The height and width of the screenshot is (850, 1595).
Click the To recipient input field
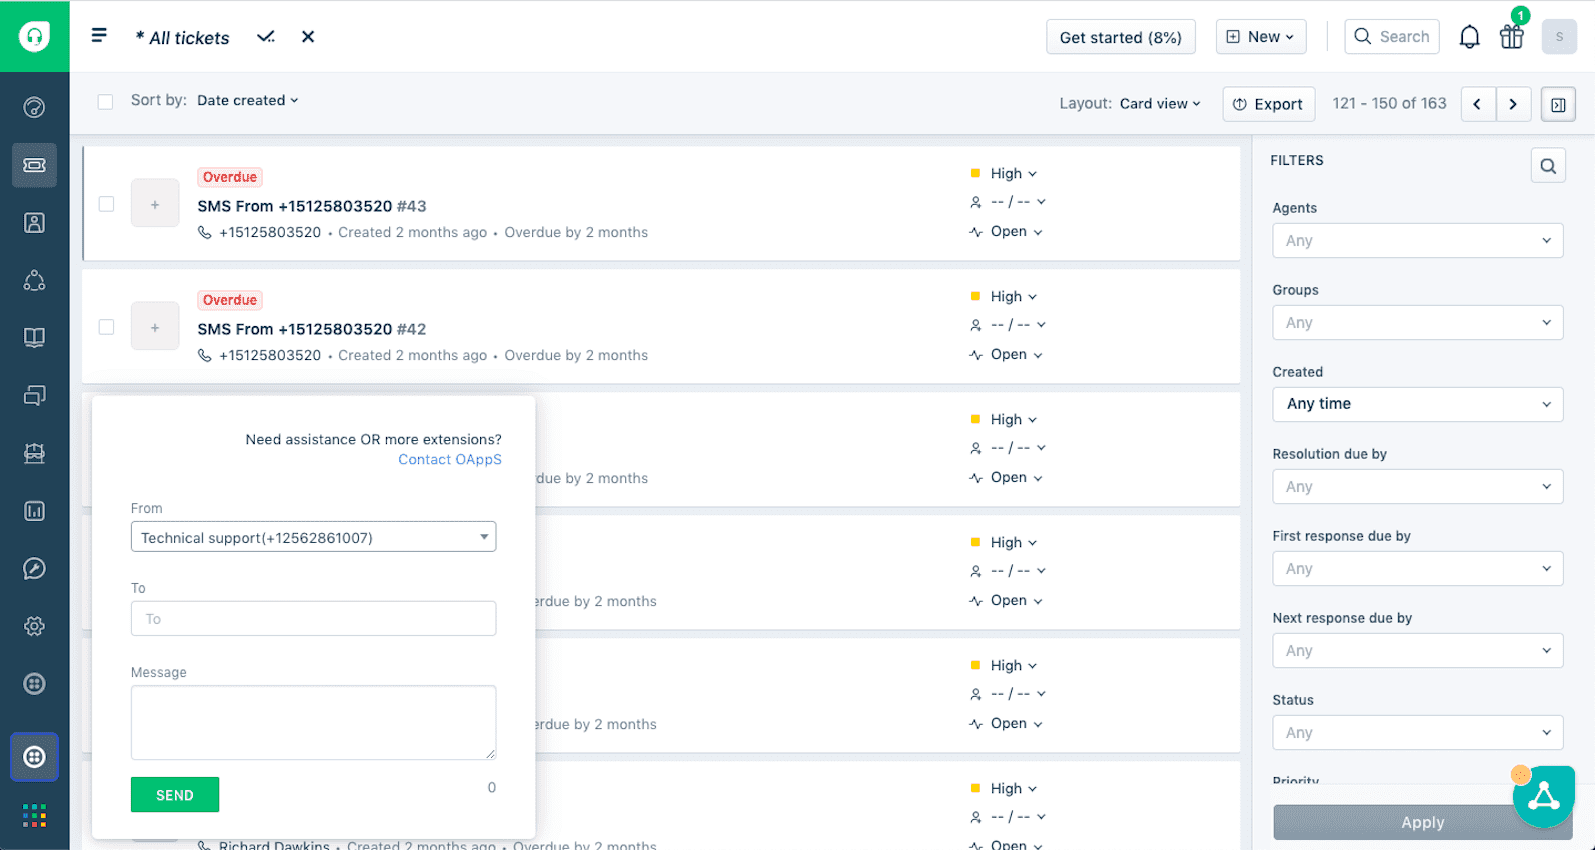click(x=313, y=618)
